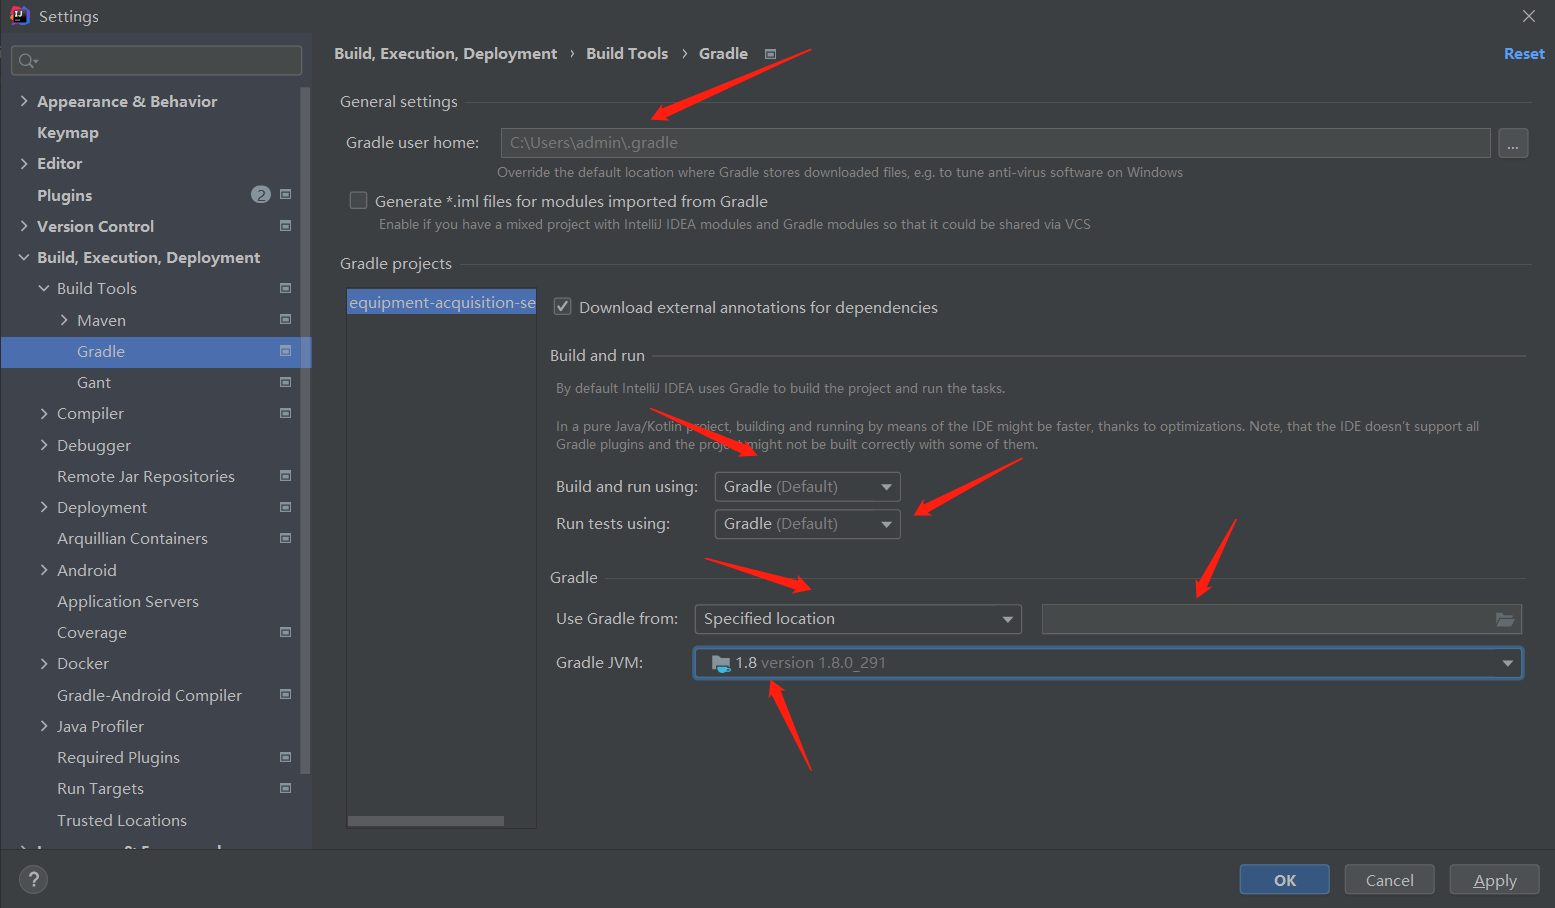
Task: Click the Plugins update count badge
Action: (261, 194)
